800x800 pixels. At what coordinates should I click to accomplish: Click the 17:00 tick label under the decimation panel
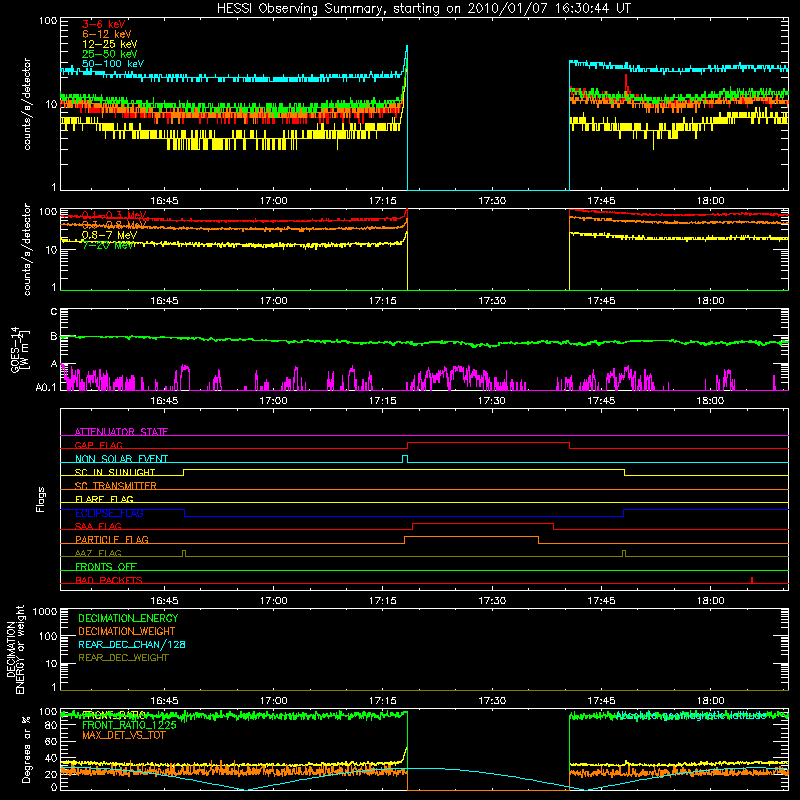click(x=273, y=701)
